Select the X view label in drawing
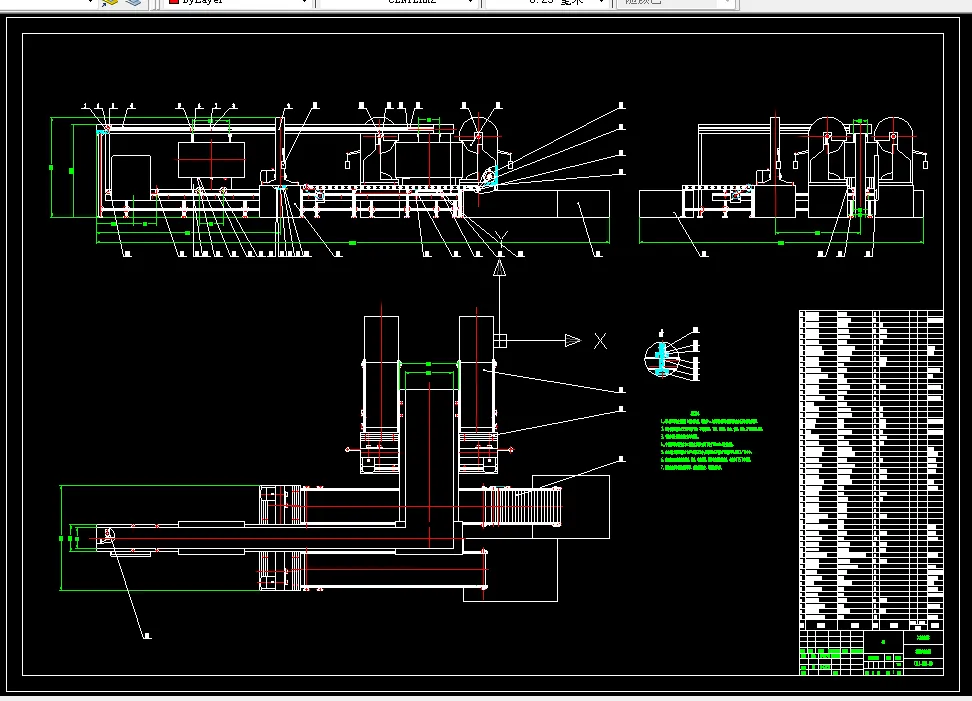The height and width of the screenshot is (701, 972). click(x=600, y=341)
